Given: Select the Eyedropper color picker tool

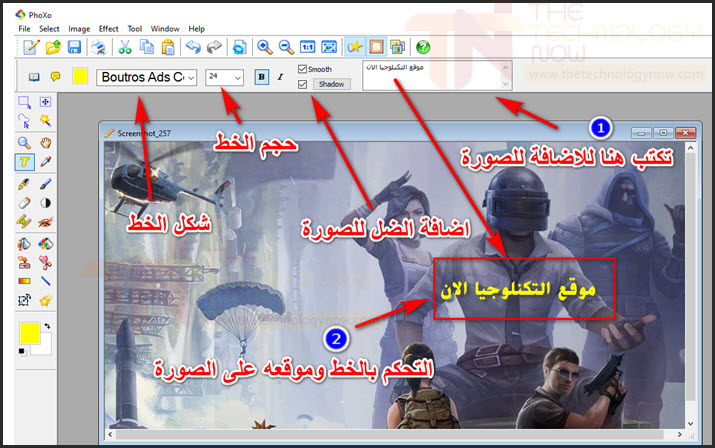Looking at the screenshot, I should [45, 162].
